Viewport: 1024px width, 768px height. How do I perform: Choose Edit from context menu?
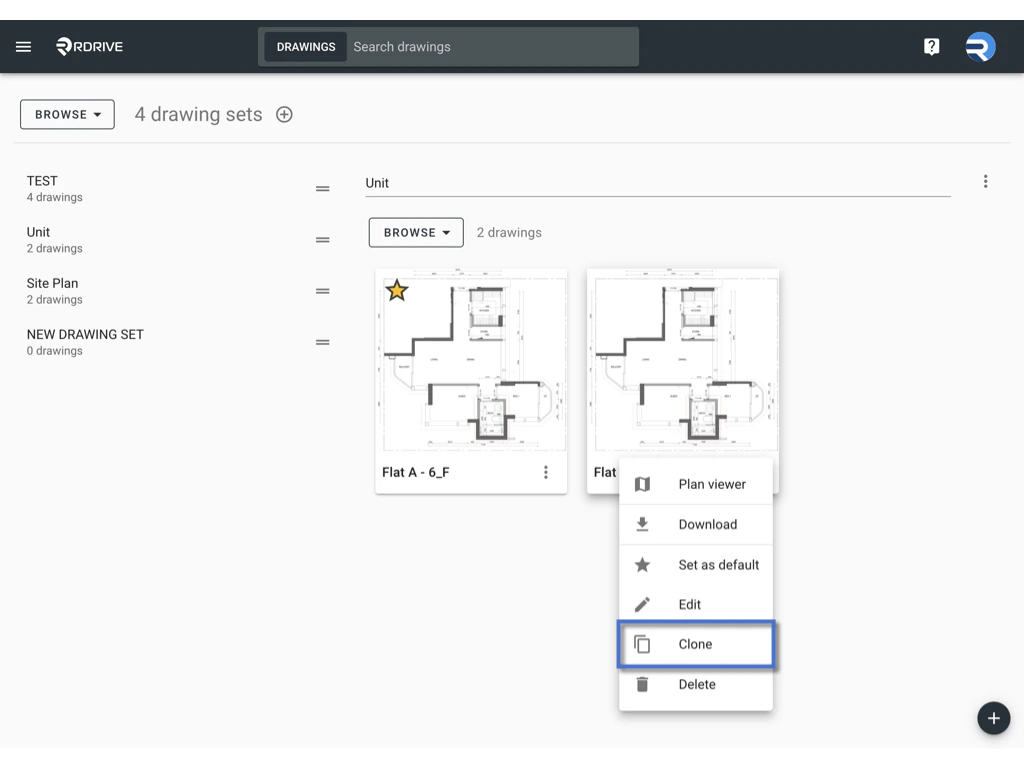[696, 604]
